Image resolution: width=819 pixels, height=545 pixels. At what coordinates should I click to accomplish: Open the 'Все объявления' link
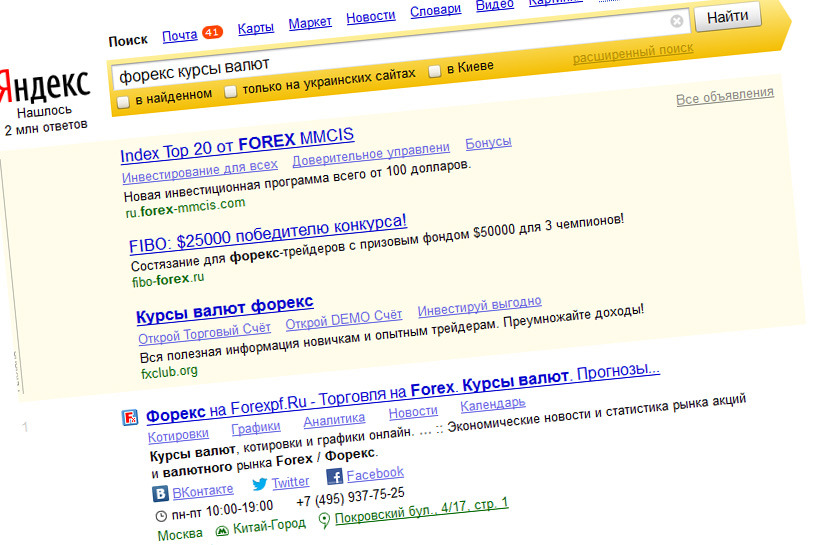[725, 96]
